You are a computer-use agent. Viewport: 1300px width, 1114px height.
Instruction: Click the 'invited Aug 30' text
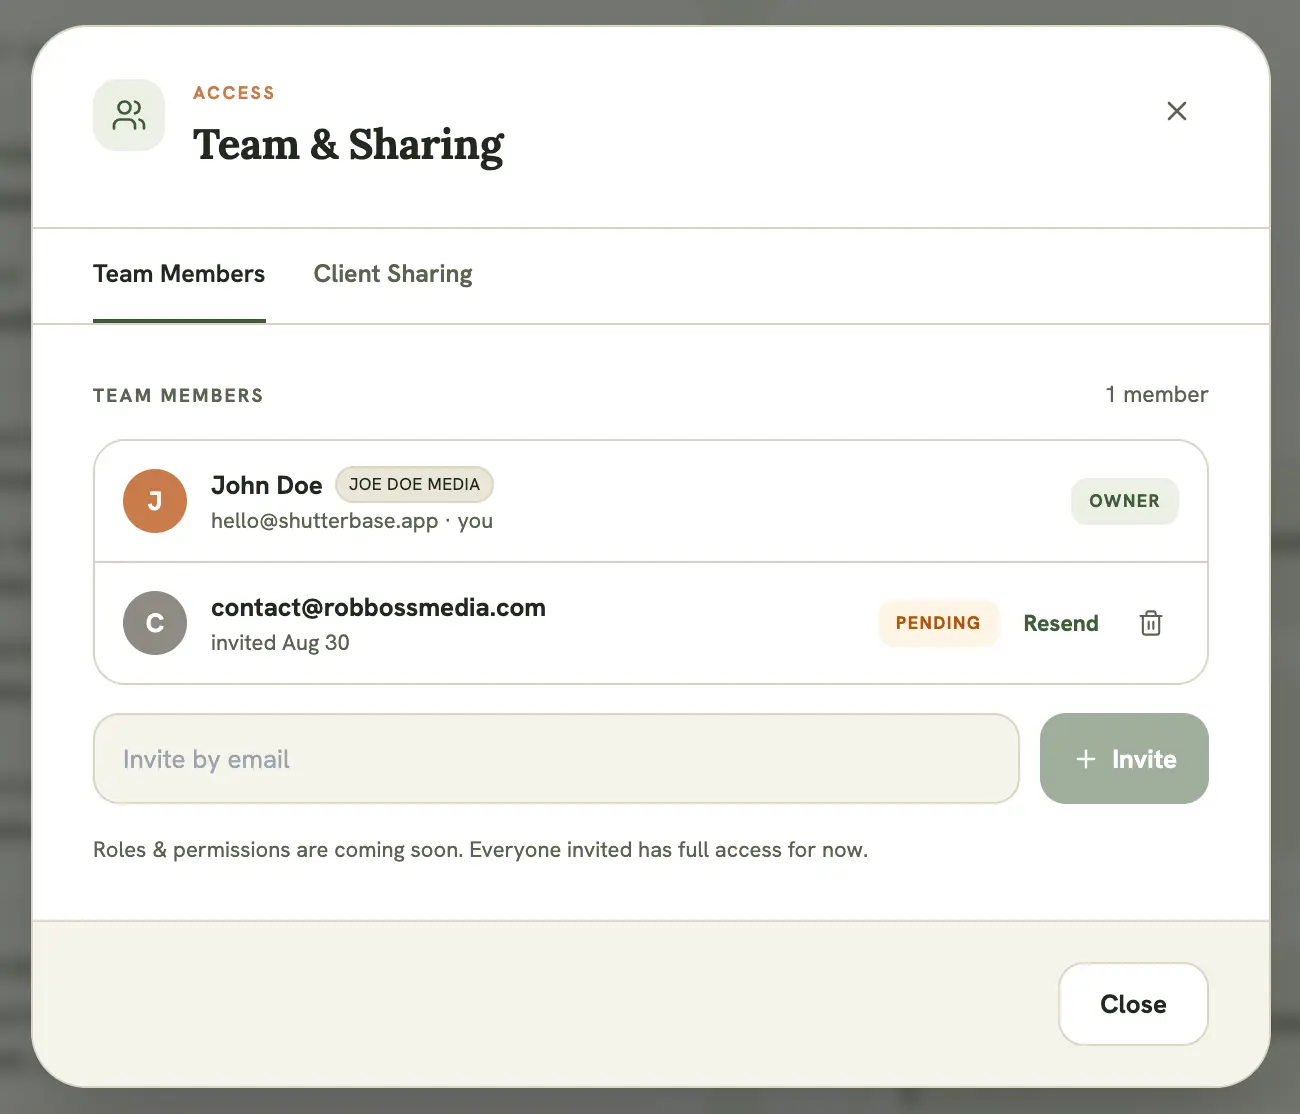[280, 642]
